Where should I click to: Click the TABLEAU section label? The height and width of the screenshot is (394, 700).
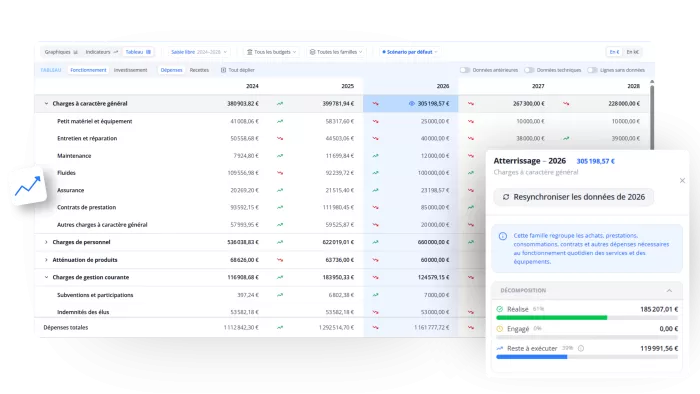(x=51, y=70)
